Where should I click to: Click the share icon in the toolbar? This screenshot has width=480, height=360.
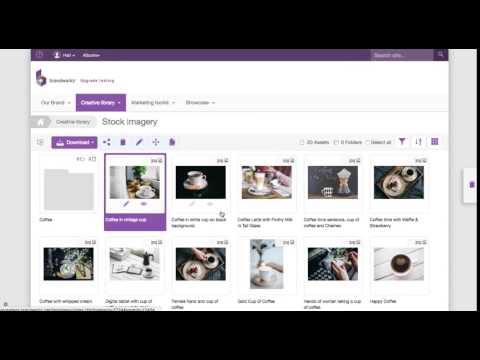point(107,142)
